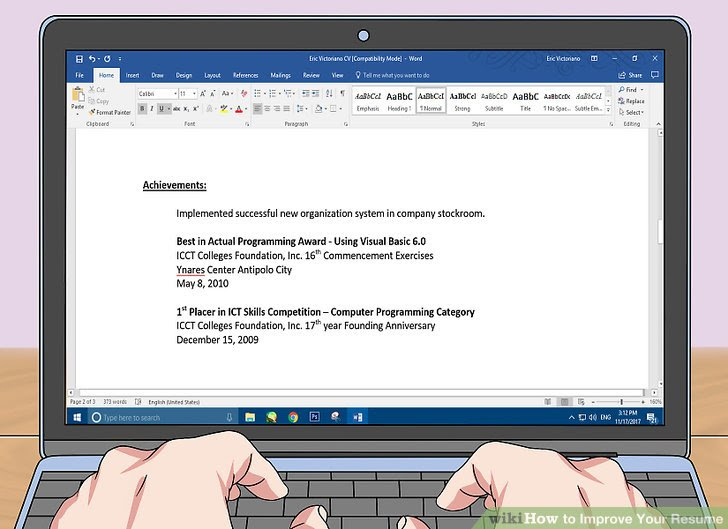This screenshot has height=529, width=728.
Task: Switch to the References tab
Action: click(246, 75)
